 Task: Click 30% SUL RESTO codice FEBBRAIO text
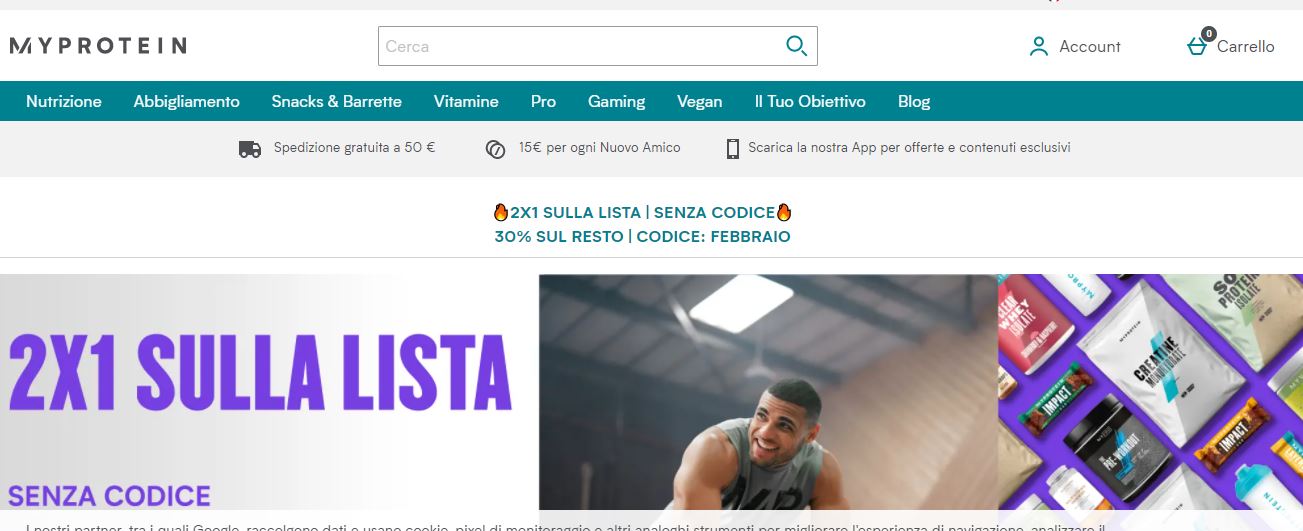tap(642, 237)
